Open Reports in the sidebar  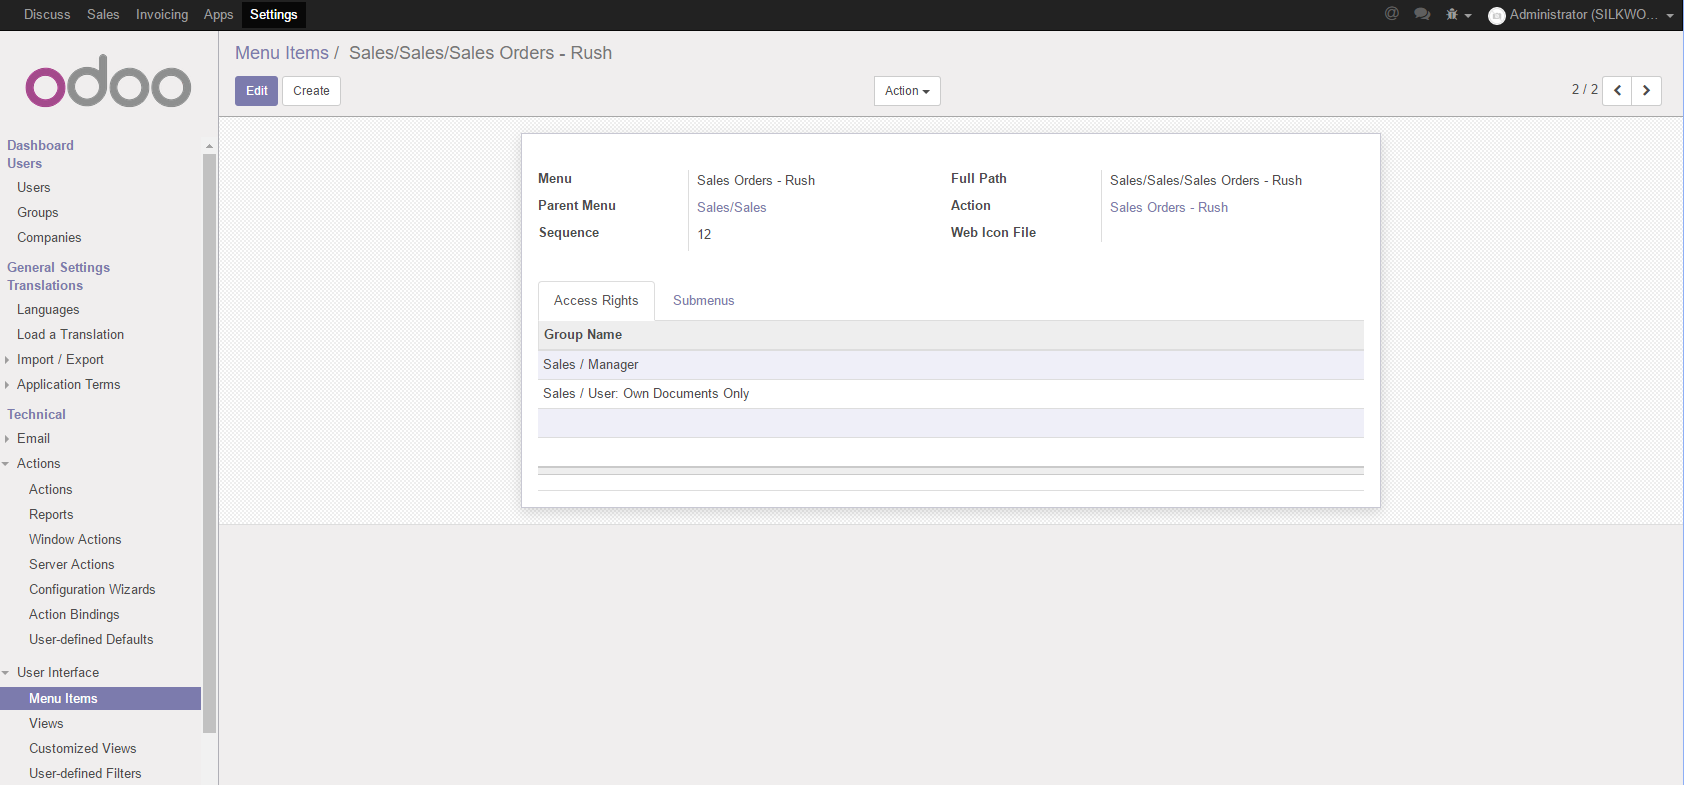51,515
